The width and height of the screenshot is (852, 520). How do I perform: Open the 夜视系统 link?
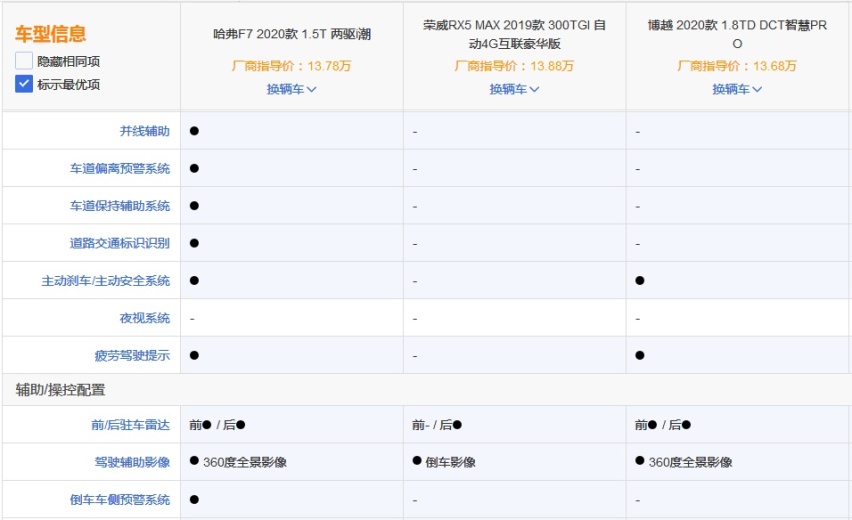click(x=145, y=318)
